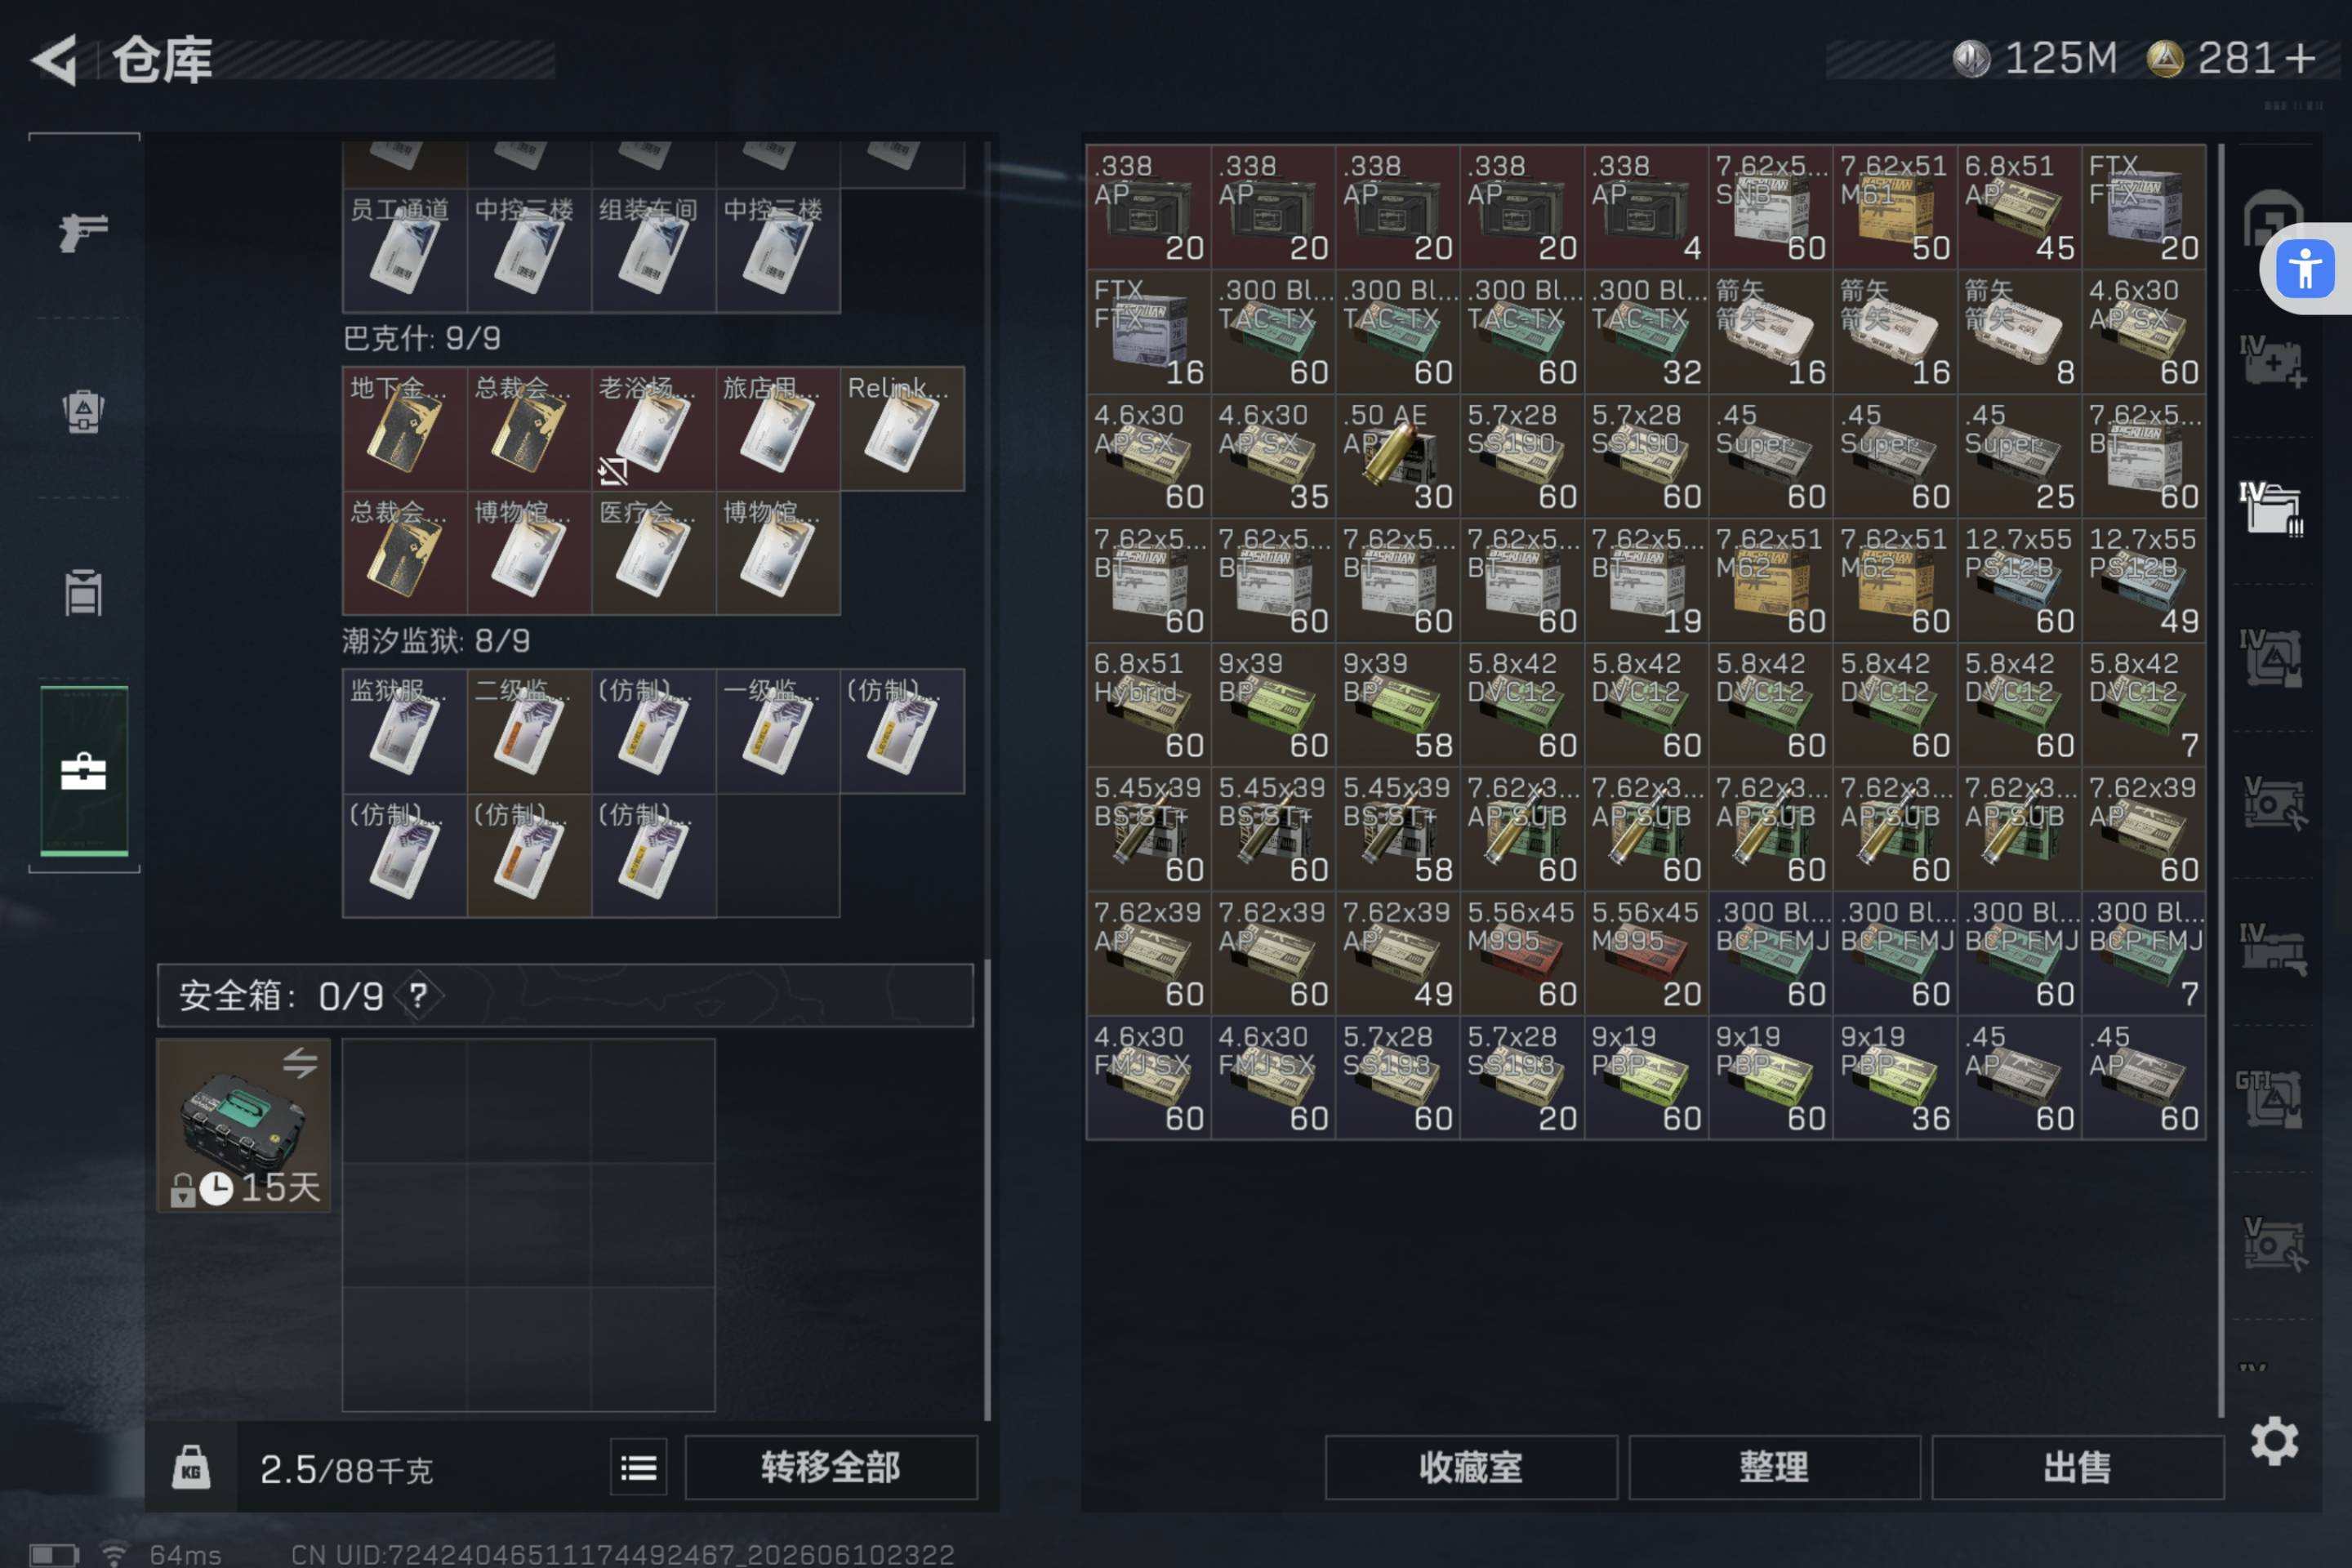Select the 5.56x45 M995 stack of 20
The image size is (2352, 1568).
[1647, 954]
